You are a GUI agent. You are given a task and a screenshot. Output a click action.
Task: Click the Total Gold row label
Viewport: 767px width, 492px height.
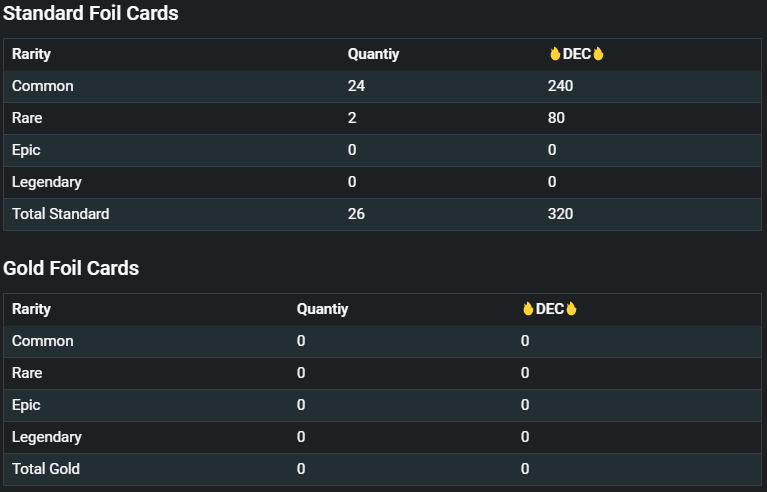46,469
